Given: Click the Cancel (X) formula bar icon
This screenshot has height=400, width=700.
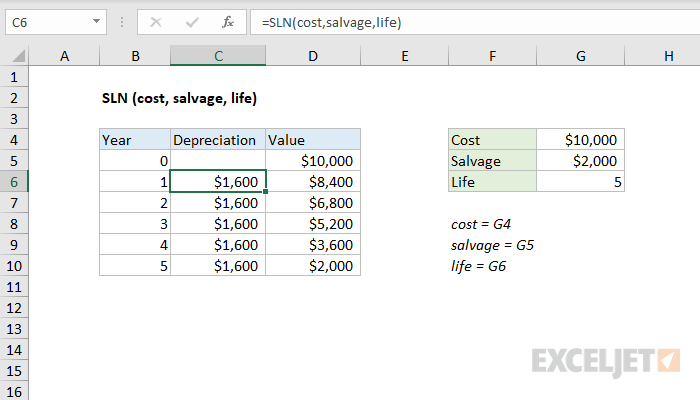Looking at the screenshot, I should [x=156, y=22].
